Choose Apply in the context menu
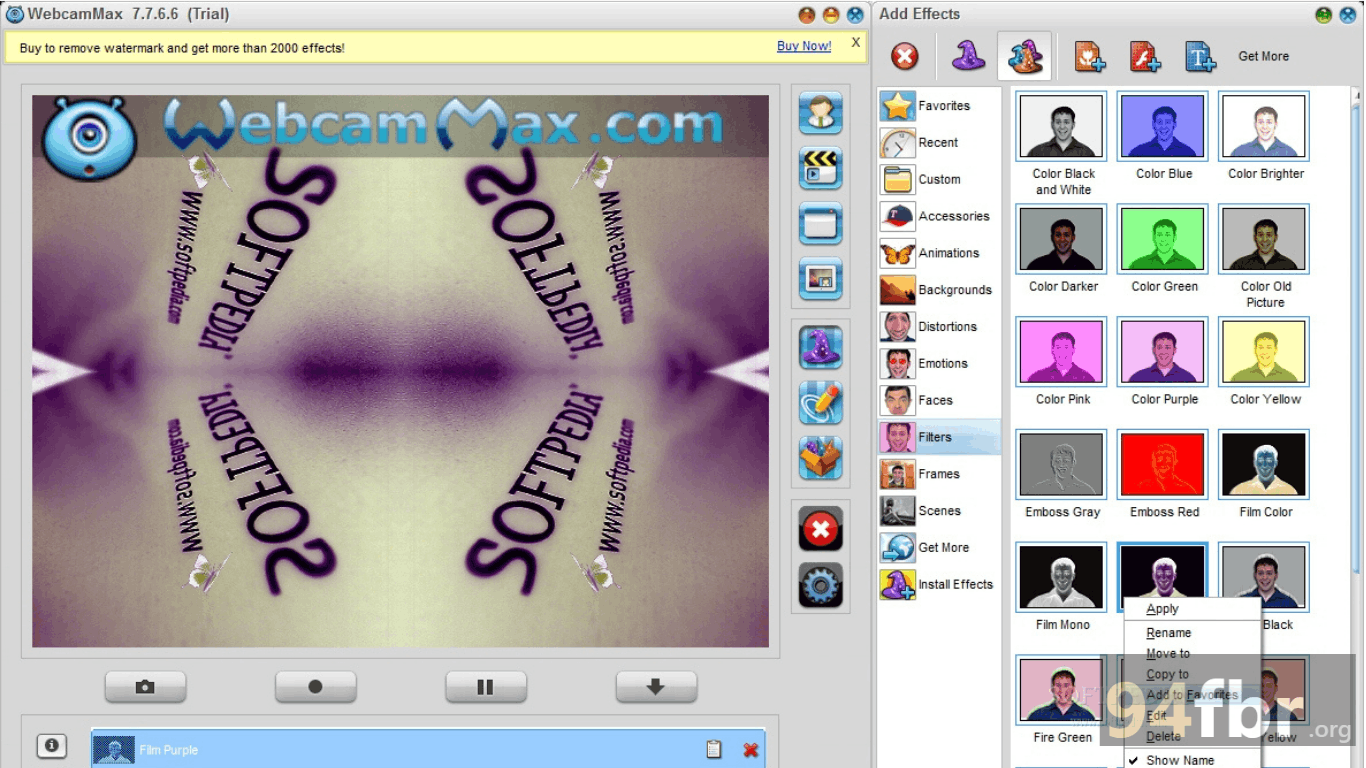The image size is (1366, 768). [x=1191, y=609]
